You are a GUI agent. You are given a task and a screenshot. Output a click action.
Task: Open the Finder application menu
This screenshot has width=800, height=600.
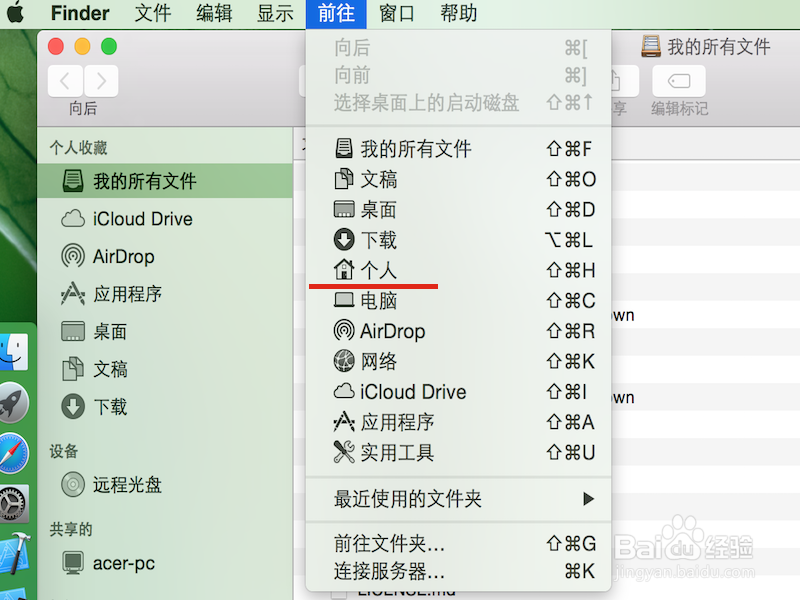tap(80, 13)
